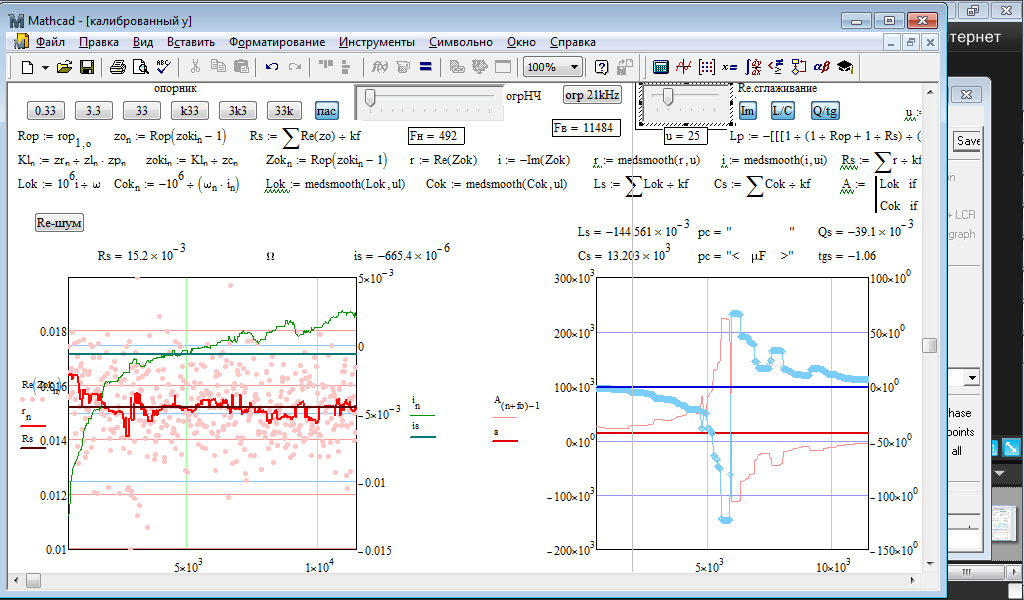Open the Форматирование menu

(x=276, y=42)
